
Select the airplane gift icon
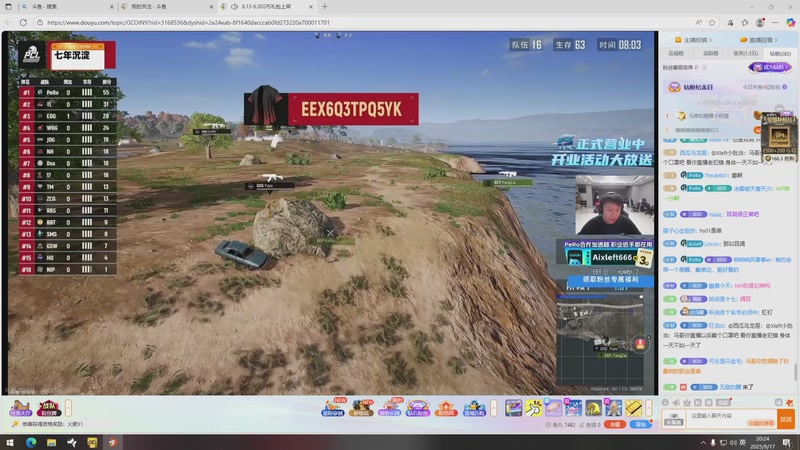[554, 408]
